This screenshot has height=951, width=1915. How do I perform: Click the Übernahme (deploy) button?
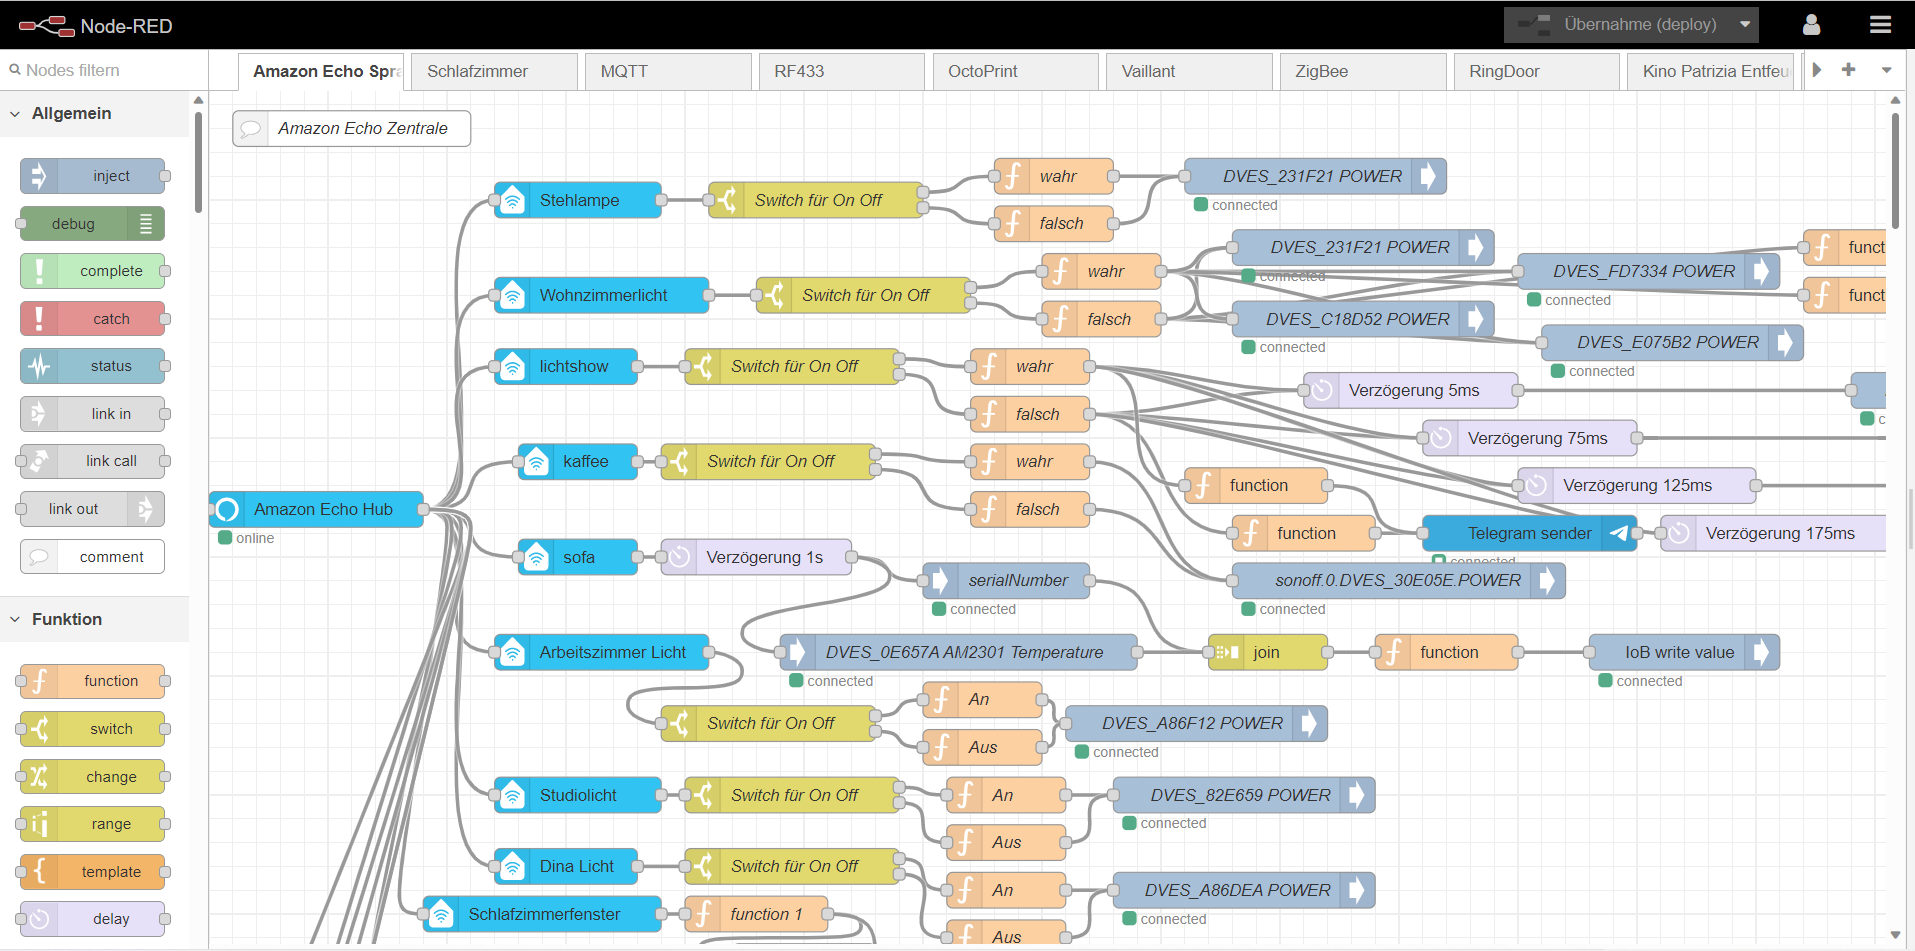click(x=1618, y=25)
